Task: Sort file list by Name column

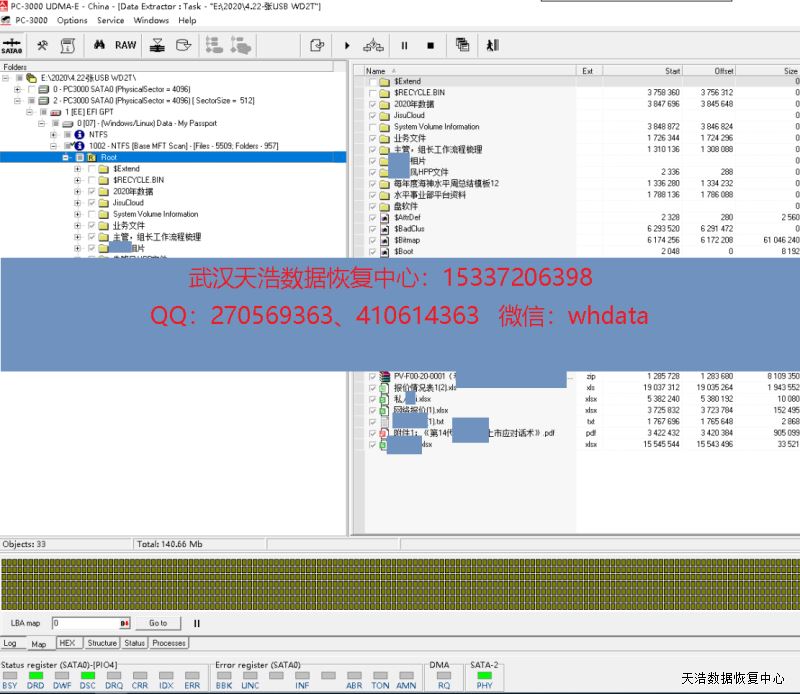Action: [376, 71]
